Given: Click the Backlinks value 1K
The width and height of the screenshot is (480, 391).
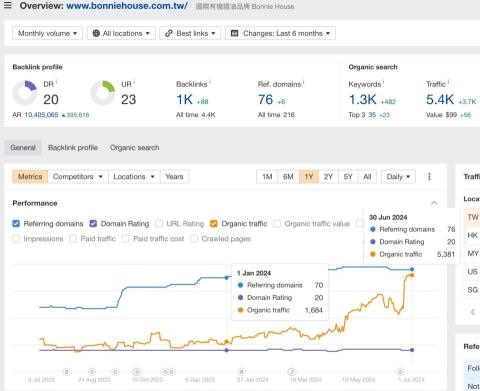Looking at the screenshot, I should point(184,99).
